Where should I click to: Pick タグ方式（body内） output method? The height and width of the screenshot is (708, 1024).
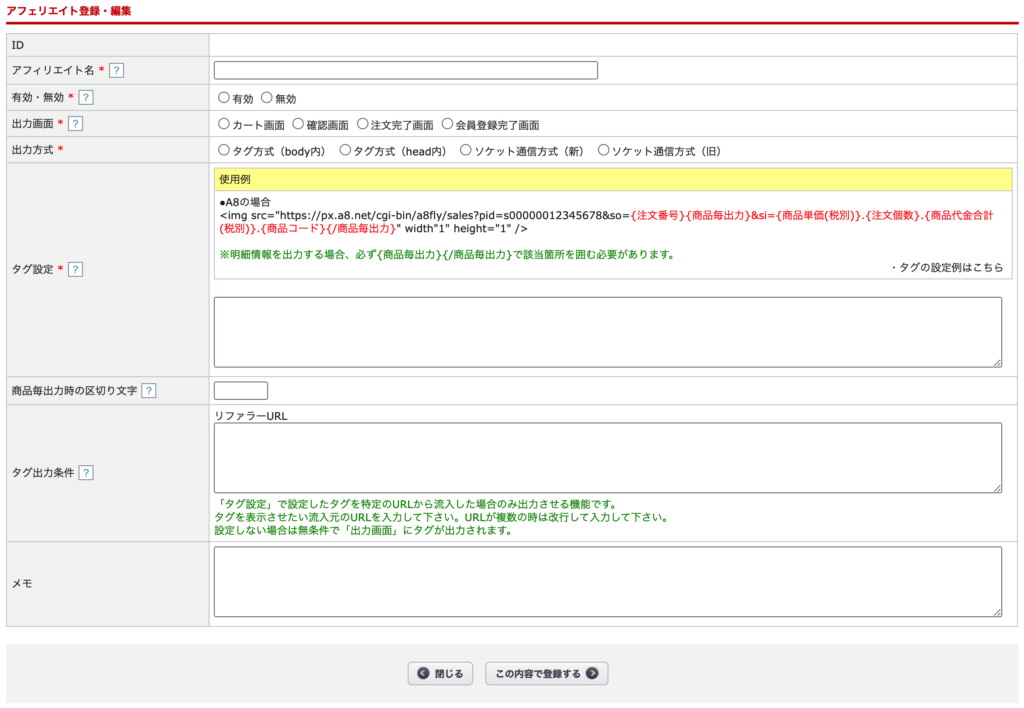point(224,150)
